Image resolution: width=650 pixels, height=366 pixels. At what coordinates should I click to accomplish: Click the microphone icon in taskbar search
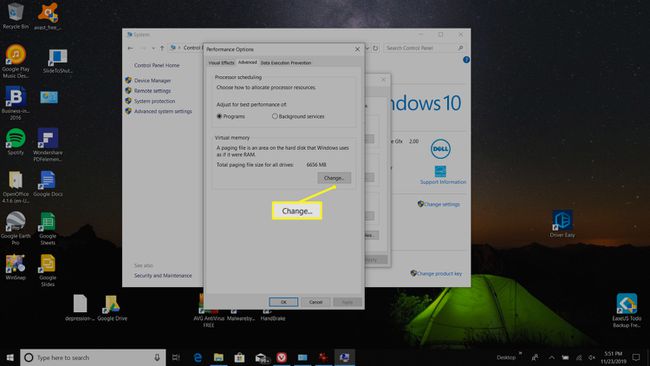click(157, 357)
